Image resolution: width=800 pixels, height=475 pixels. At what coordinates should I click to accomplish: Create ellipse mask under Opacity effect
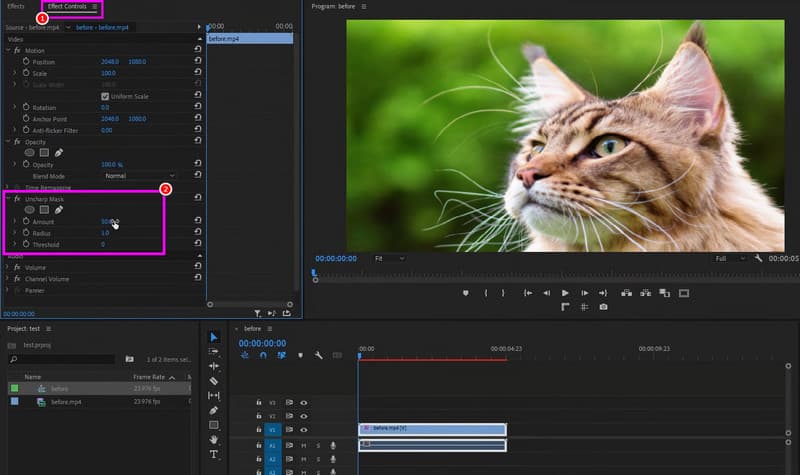[x=30, y=153]
